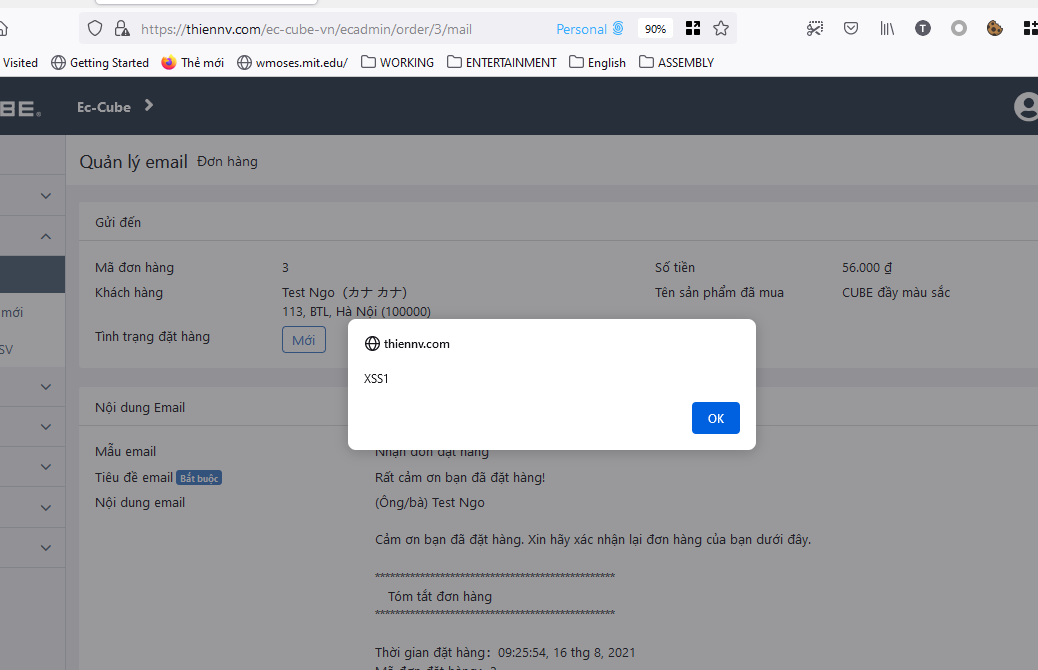Open the screenshot scissors extension icon
Image resolution: width=1038 pixels, height=670 pixels.
pyautogui.click(x=815, y=28)
